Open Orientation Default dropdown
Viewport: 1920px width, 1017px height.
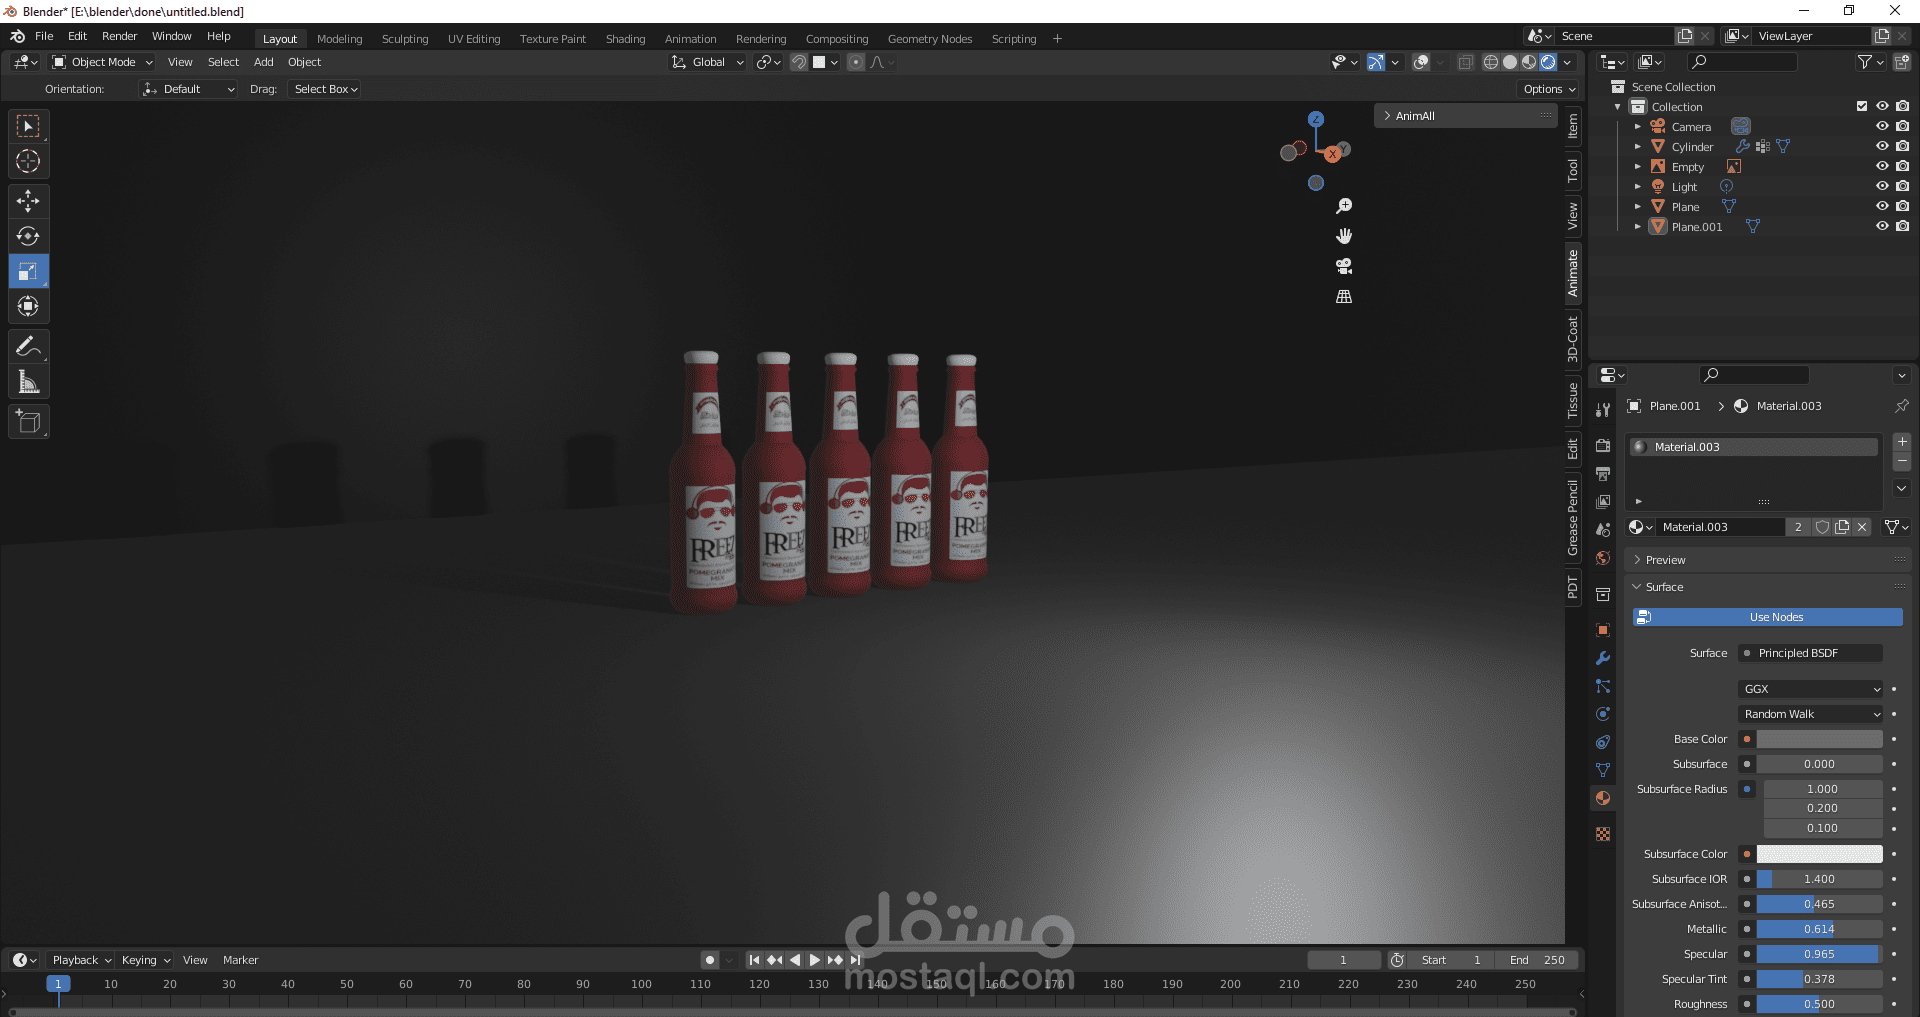[188, 89]
